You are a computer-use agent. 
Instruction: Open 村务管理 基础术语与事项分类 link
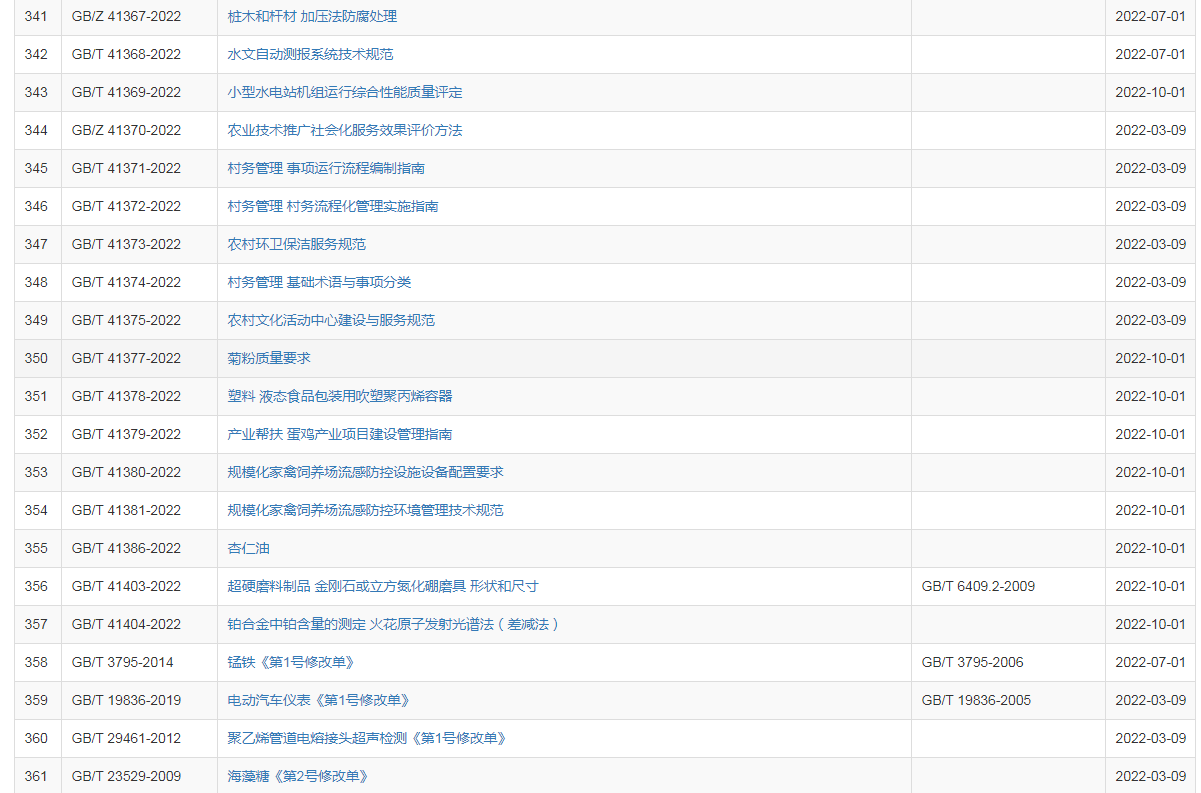tap(319, 283)
